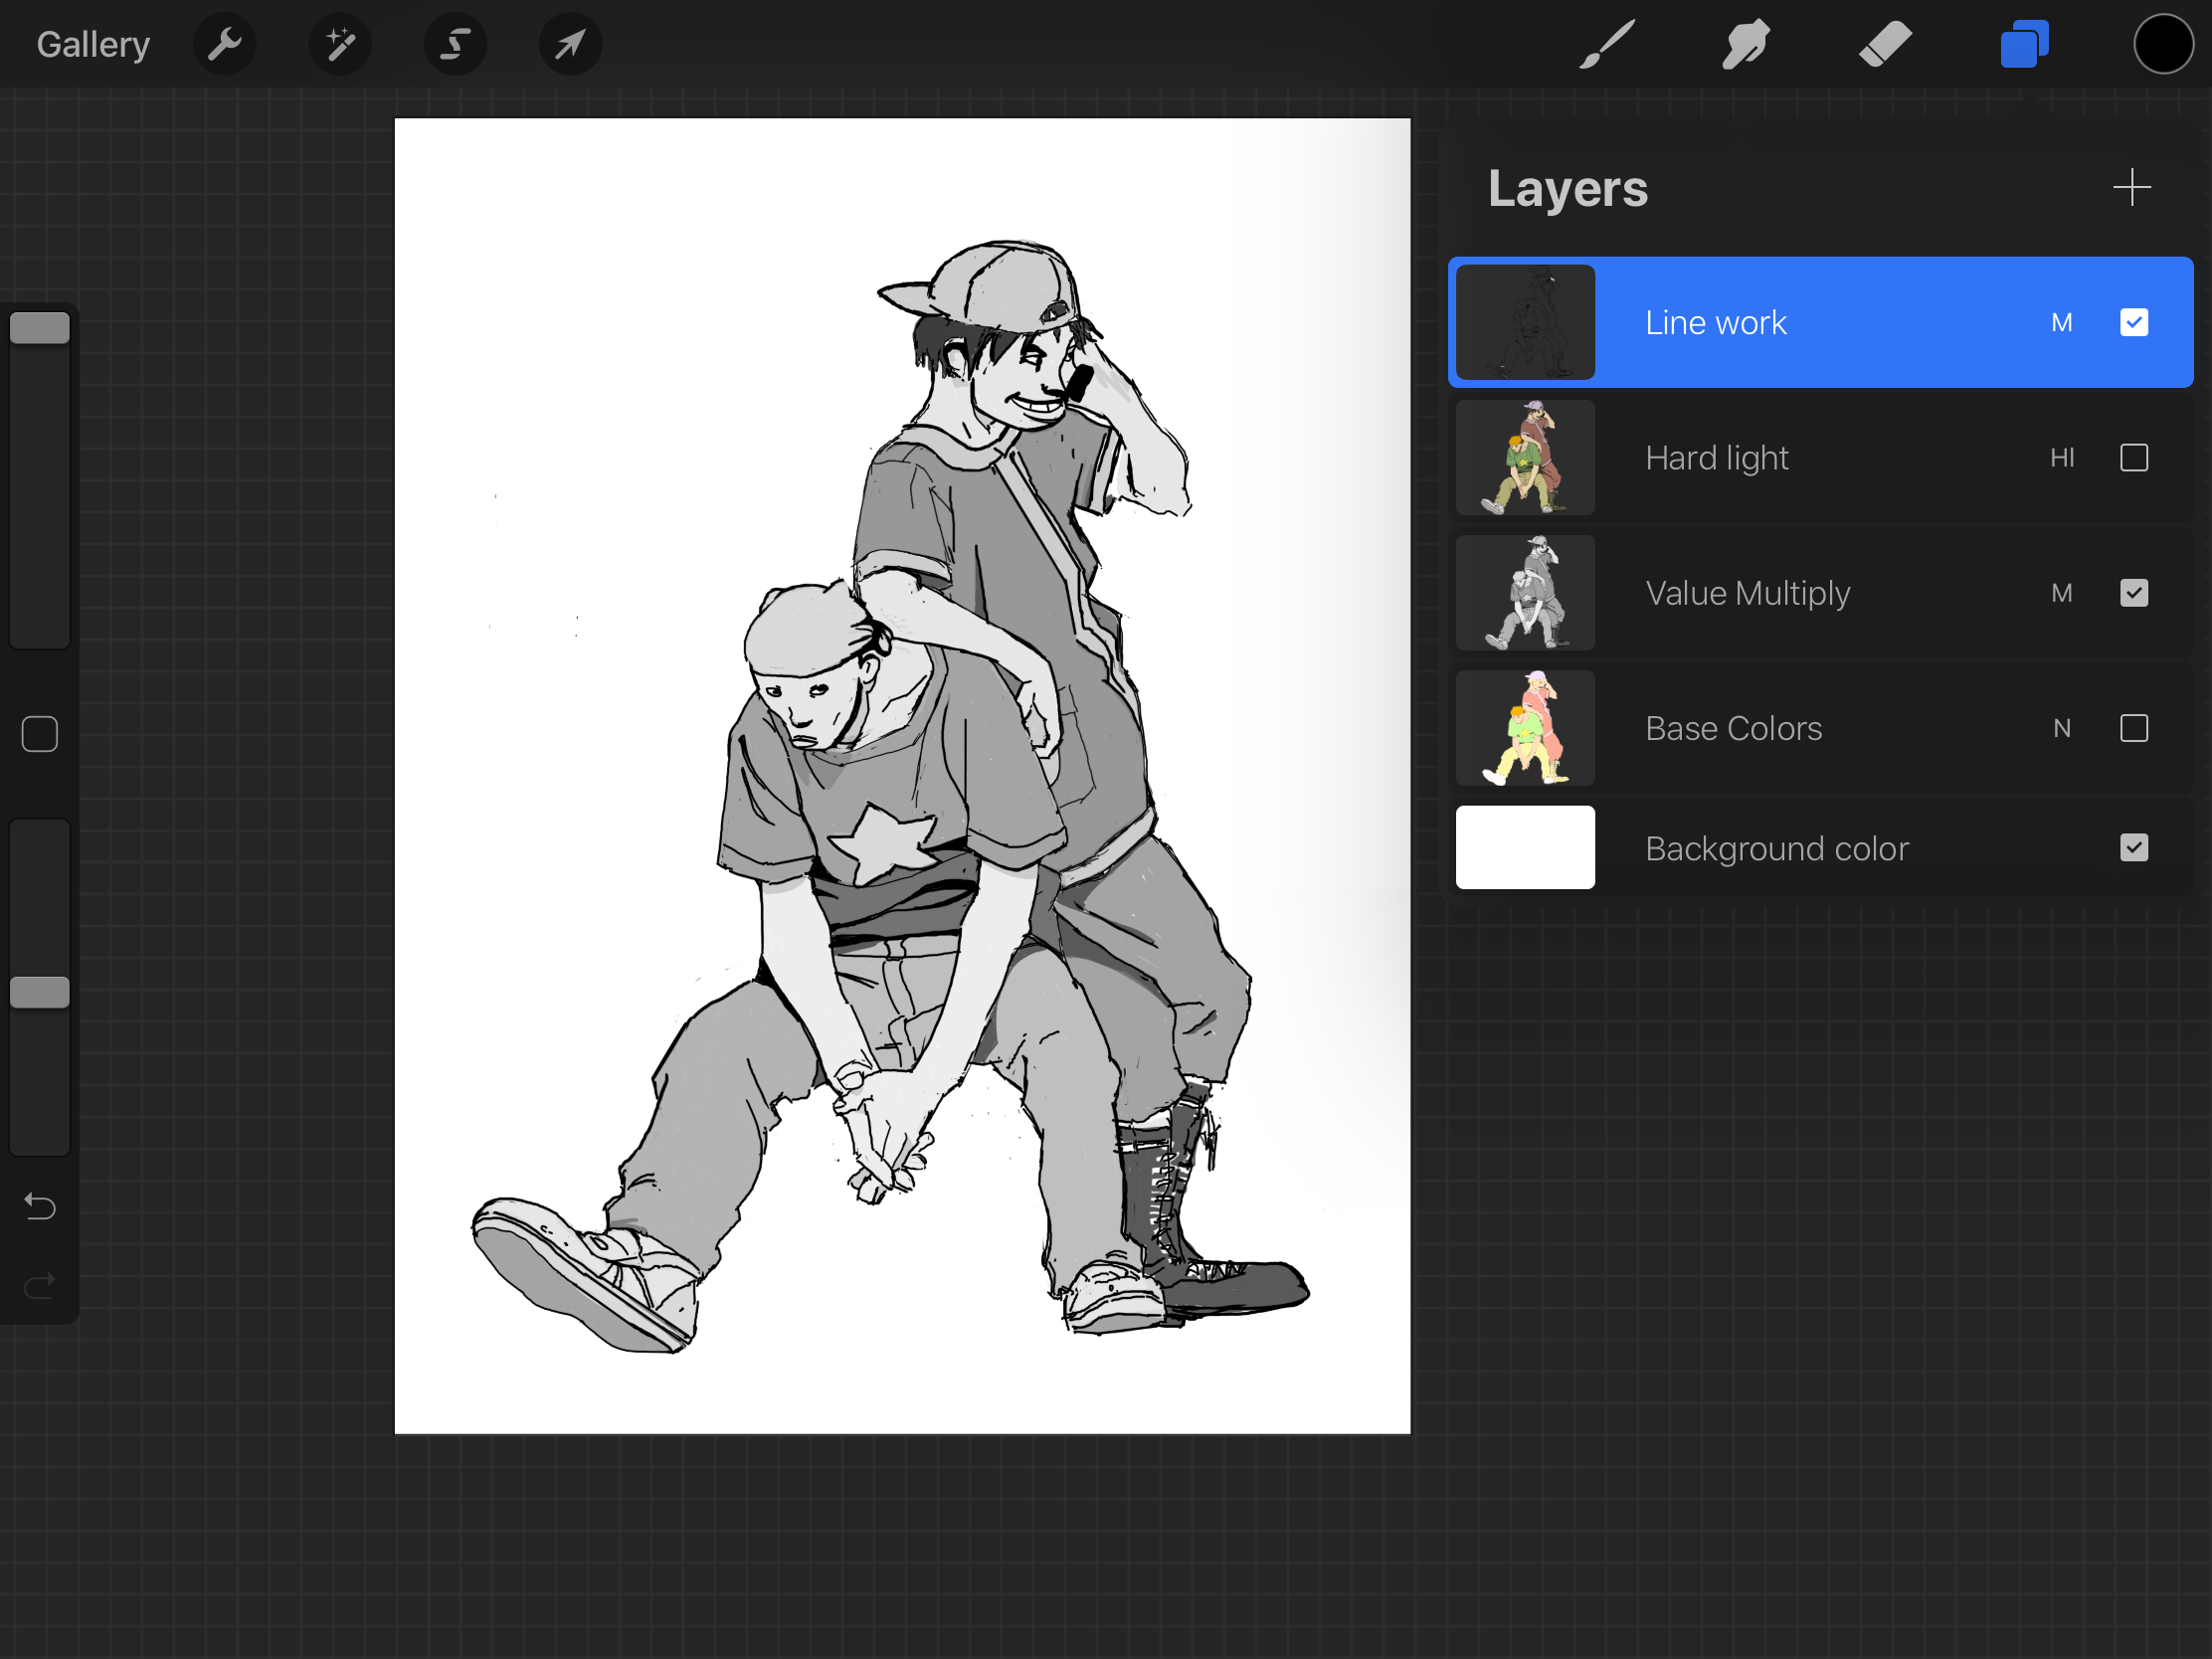
Task: Enable Base Colors layer visibility
Action: coord(2133,728)
